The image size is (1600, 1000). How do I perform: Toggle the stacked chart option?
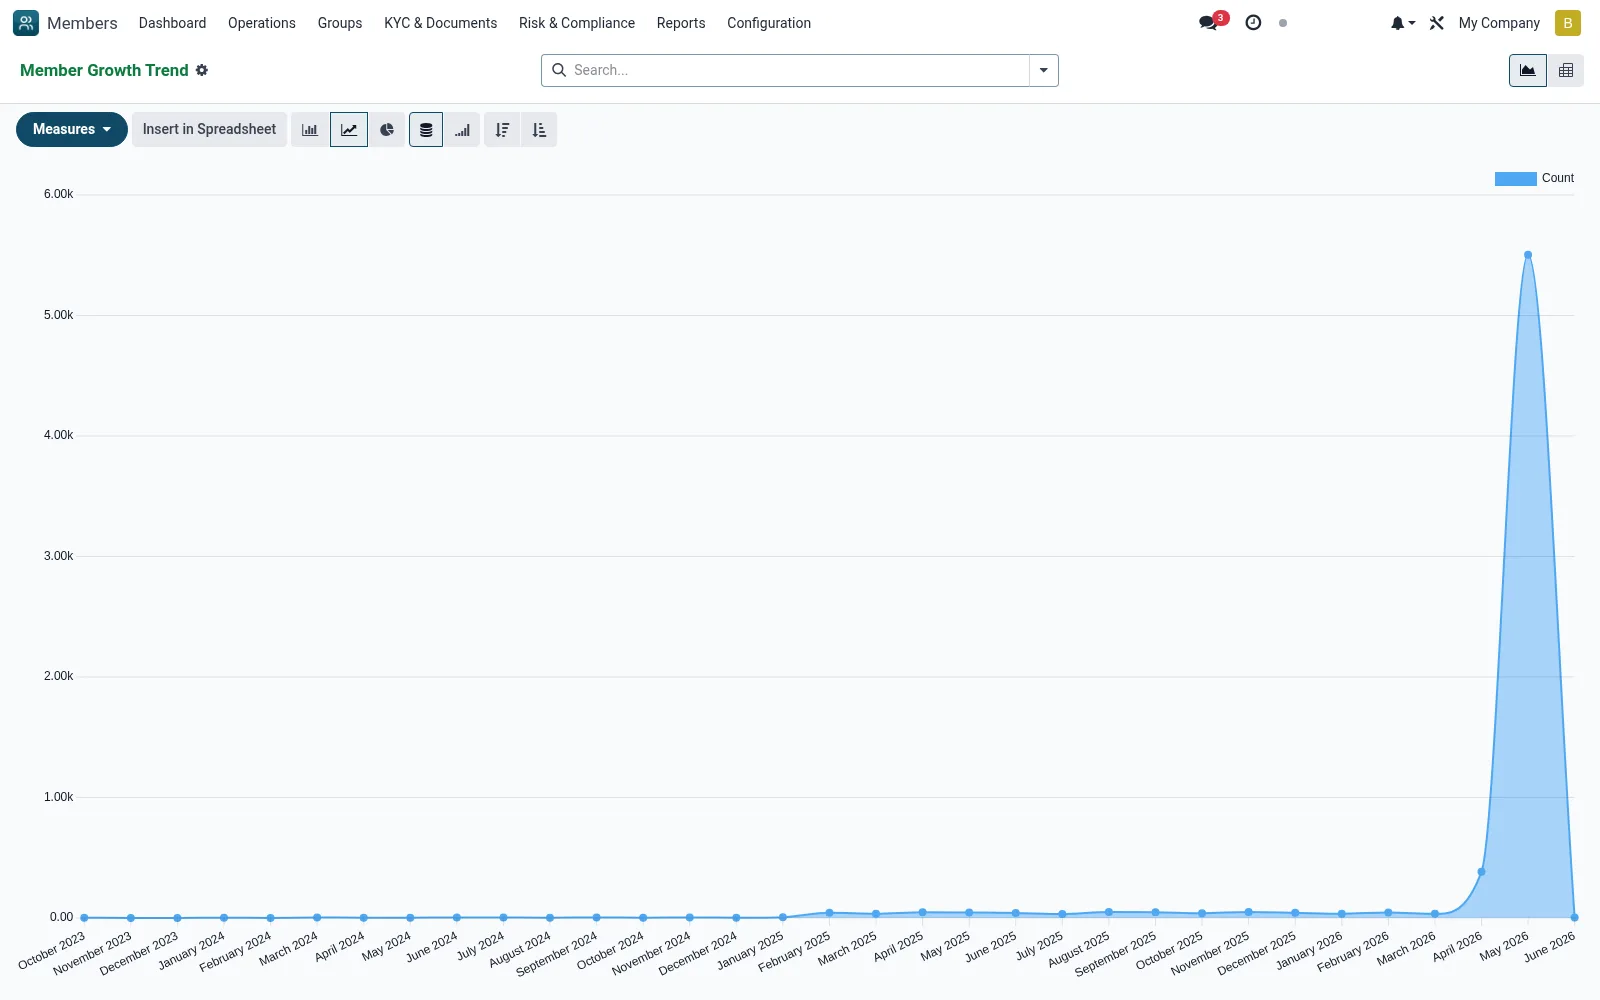pyautogui.click(x=426, y=130)
